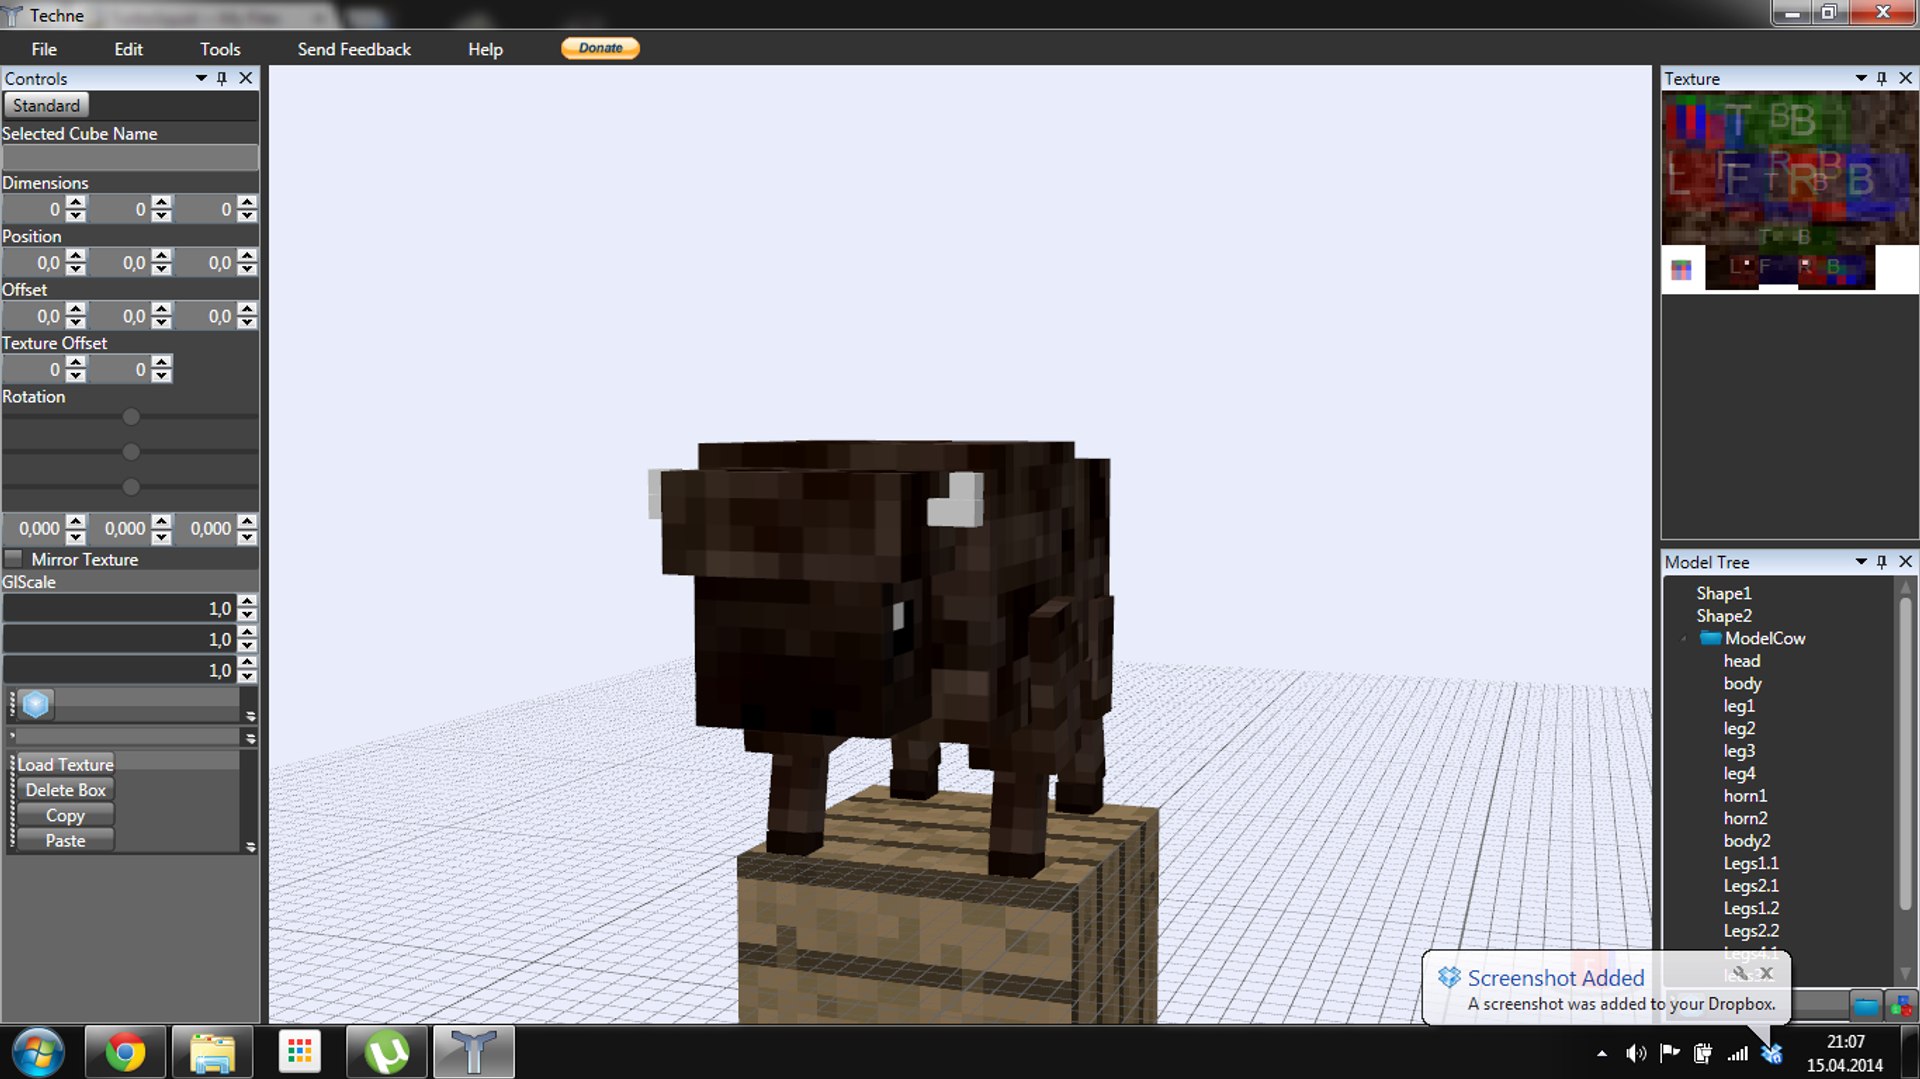Close the Model Tree panel
The image size is (1920, 1079).
[x=1905, y=562]
